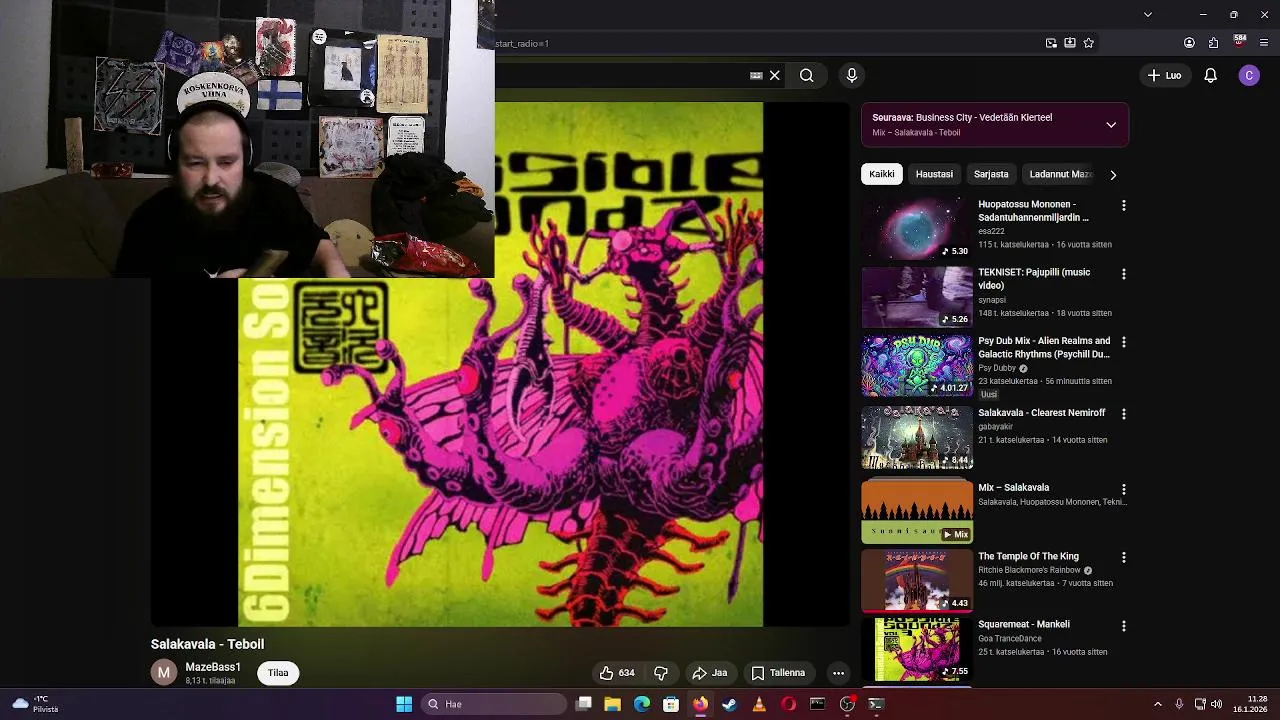Save video with Tallenna button
This screenshot has height=720, width=1280.
click(x=778, y=673)
